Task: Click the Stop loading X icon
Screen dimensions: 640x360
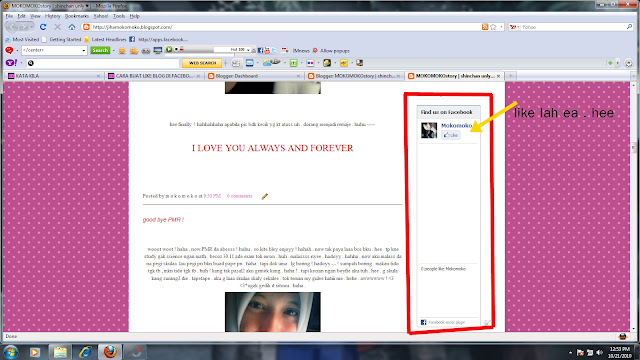Action: pyautogui.click(x=58, y=27)
